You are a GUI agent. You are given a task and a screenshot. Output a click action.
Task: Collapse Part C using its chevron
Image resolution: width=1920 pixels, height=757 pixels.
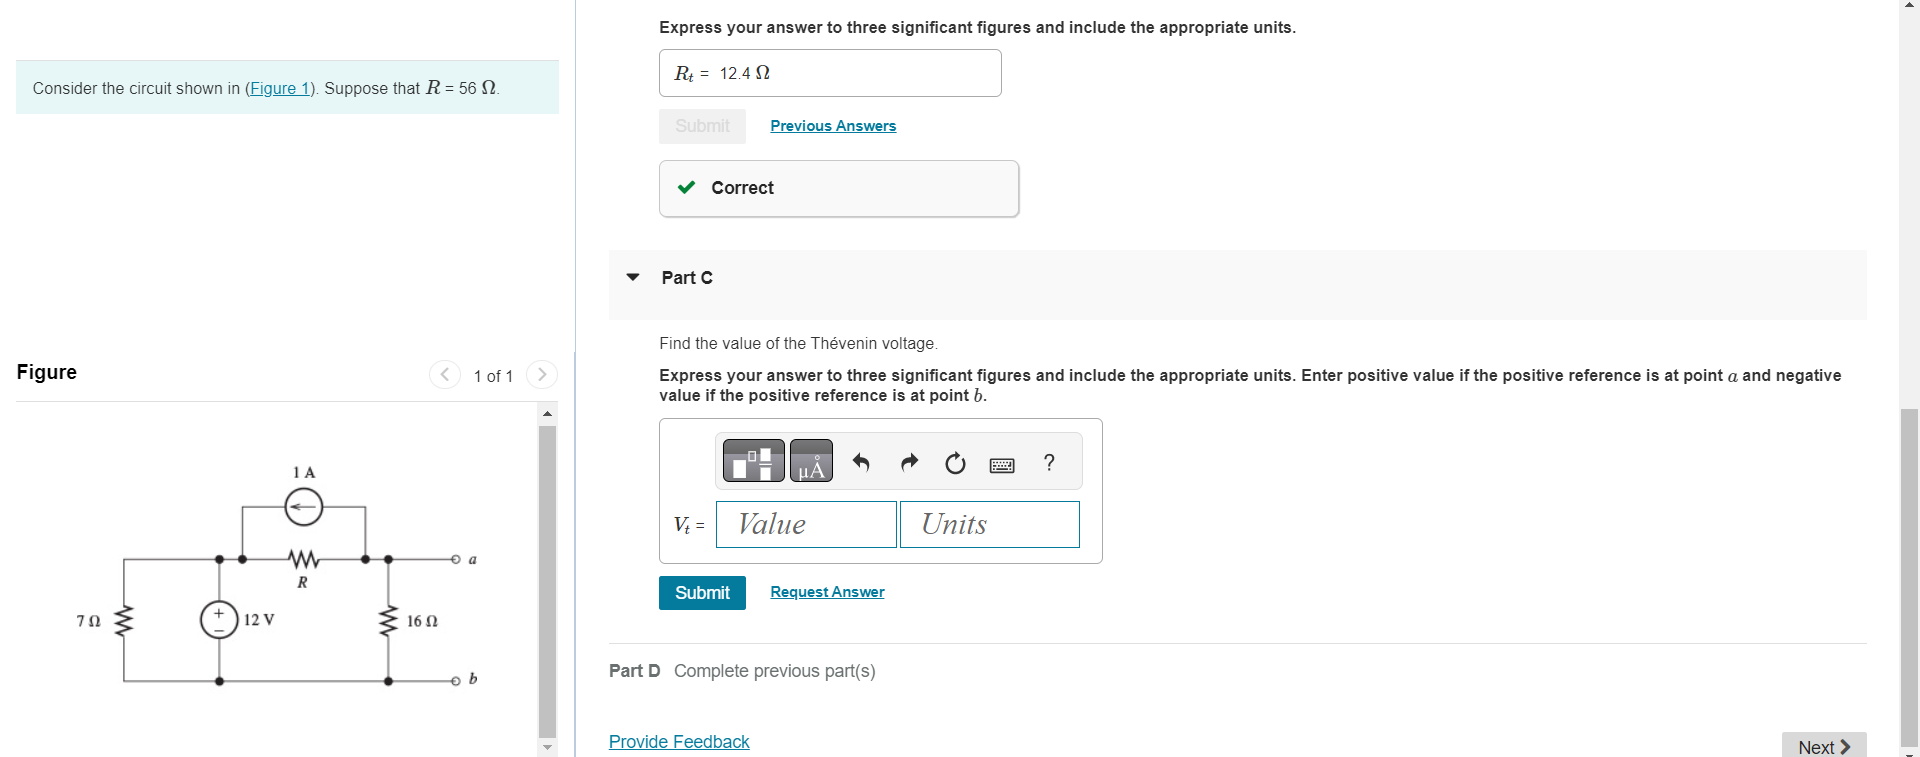tap(632, 278)
